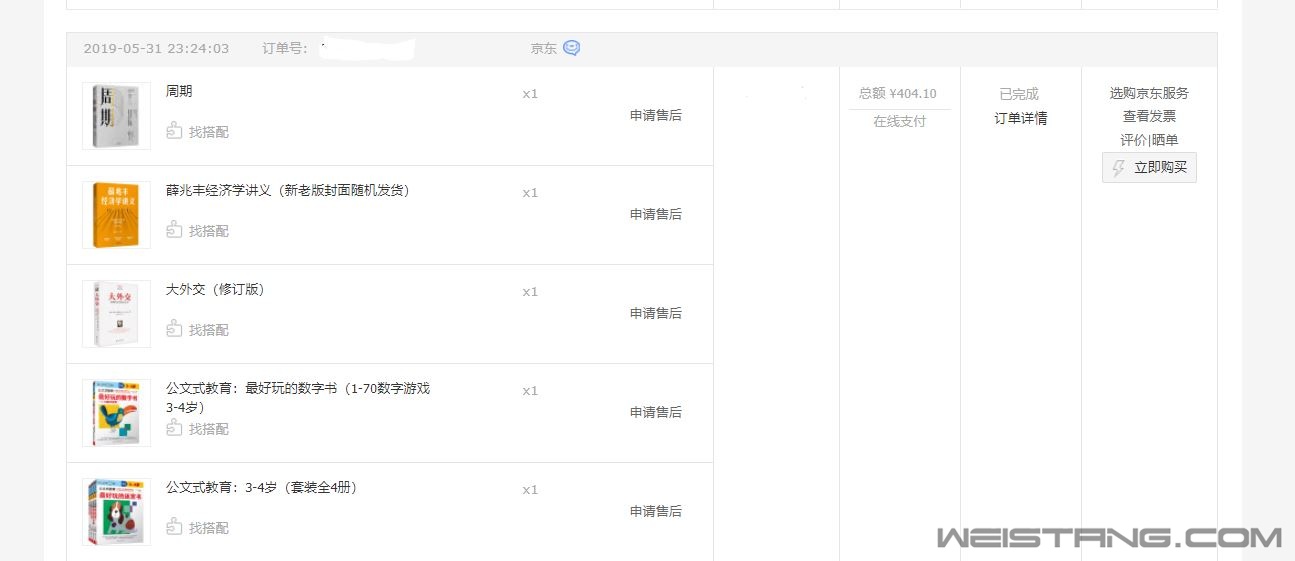Click 找搭配 text under 薛兆丰经济学讲义
This screenshot has height=561, width=1295.
point(209,231)
